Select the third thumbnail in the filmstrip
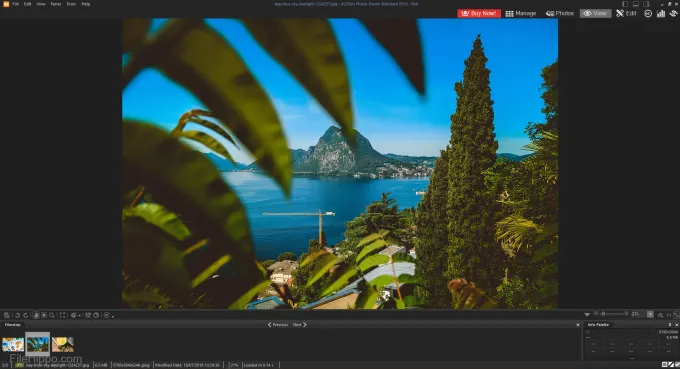The height and width of the screenshot is (369, 680). [x=63, y=344]
